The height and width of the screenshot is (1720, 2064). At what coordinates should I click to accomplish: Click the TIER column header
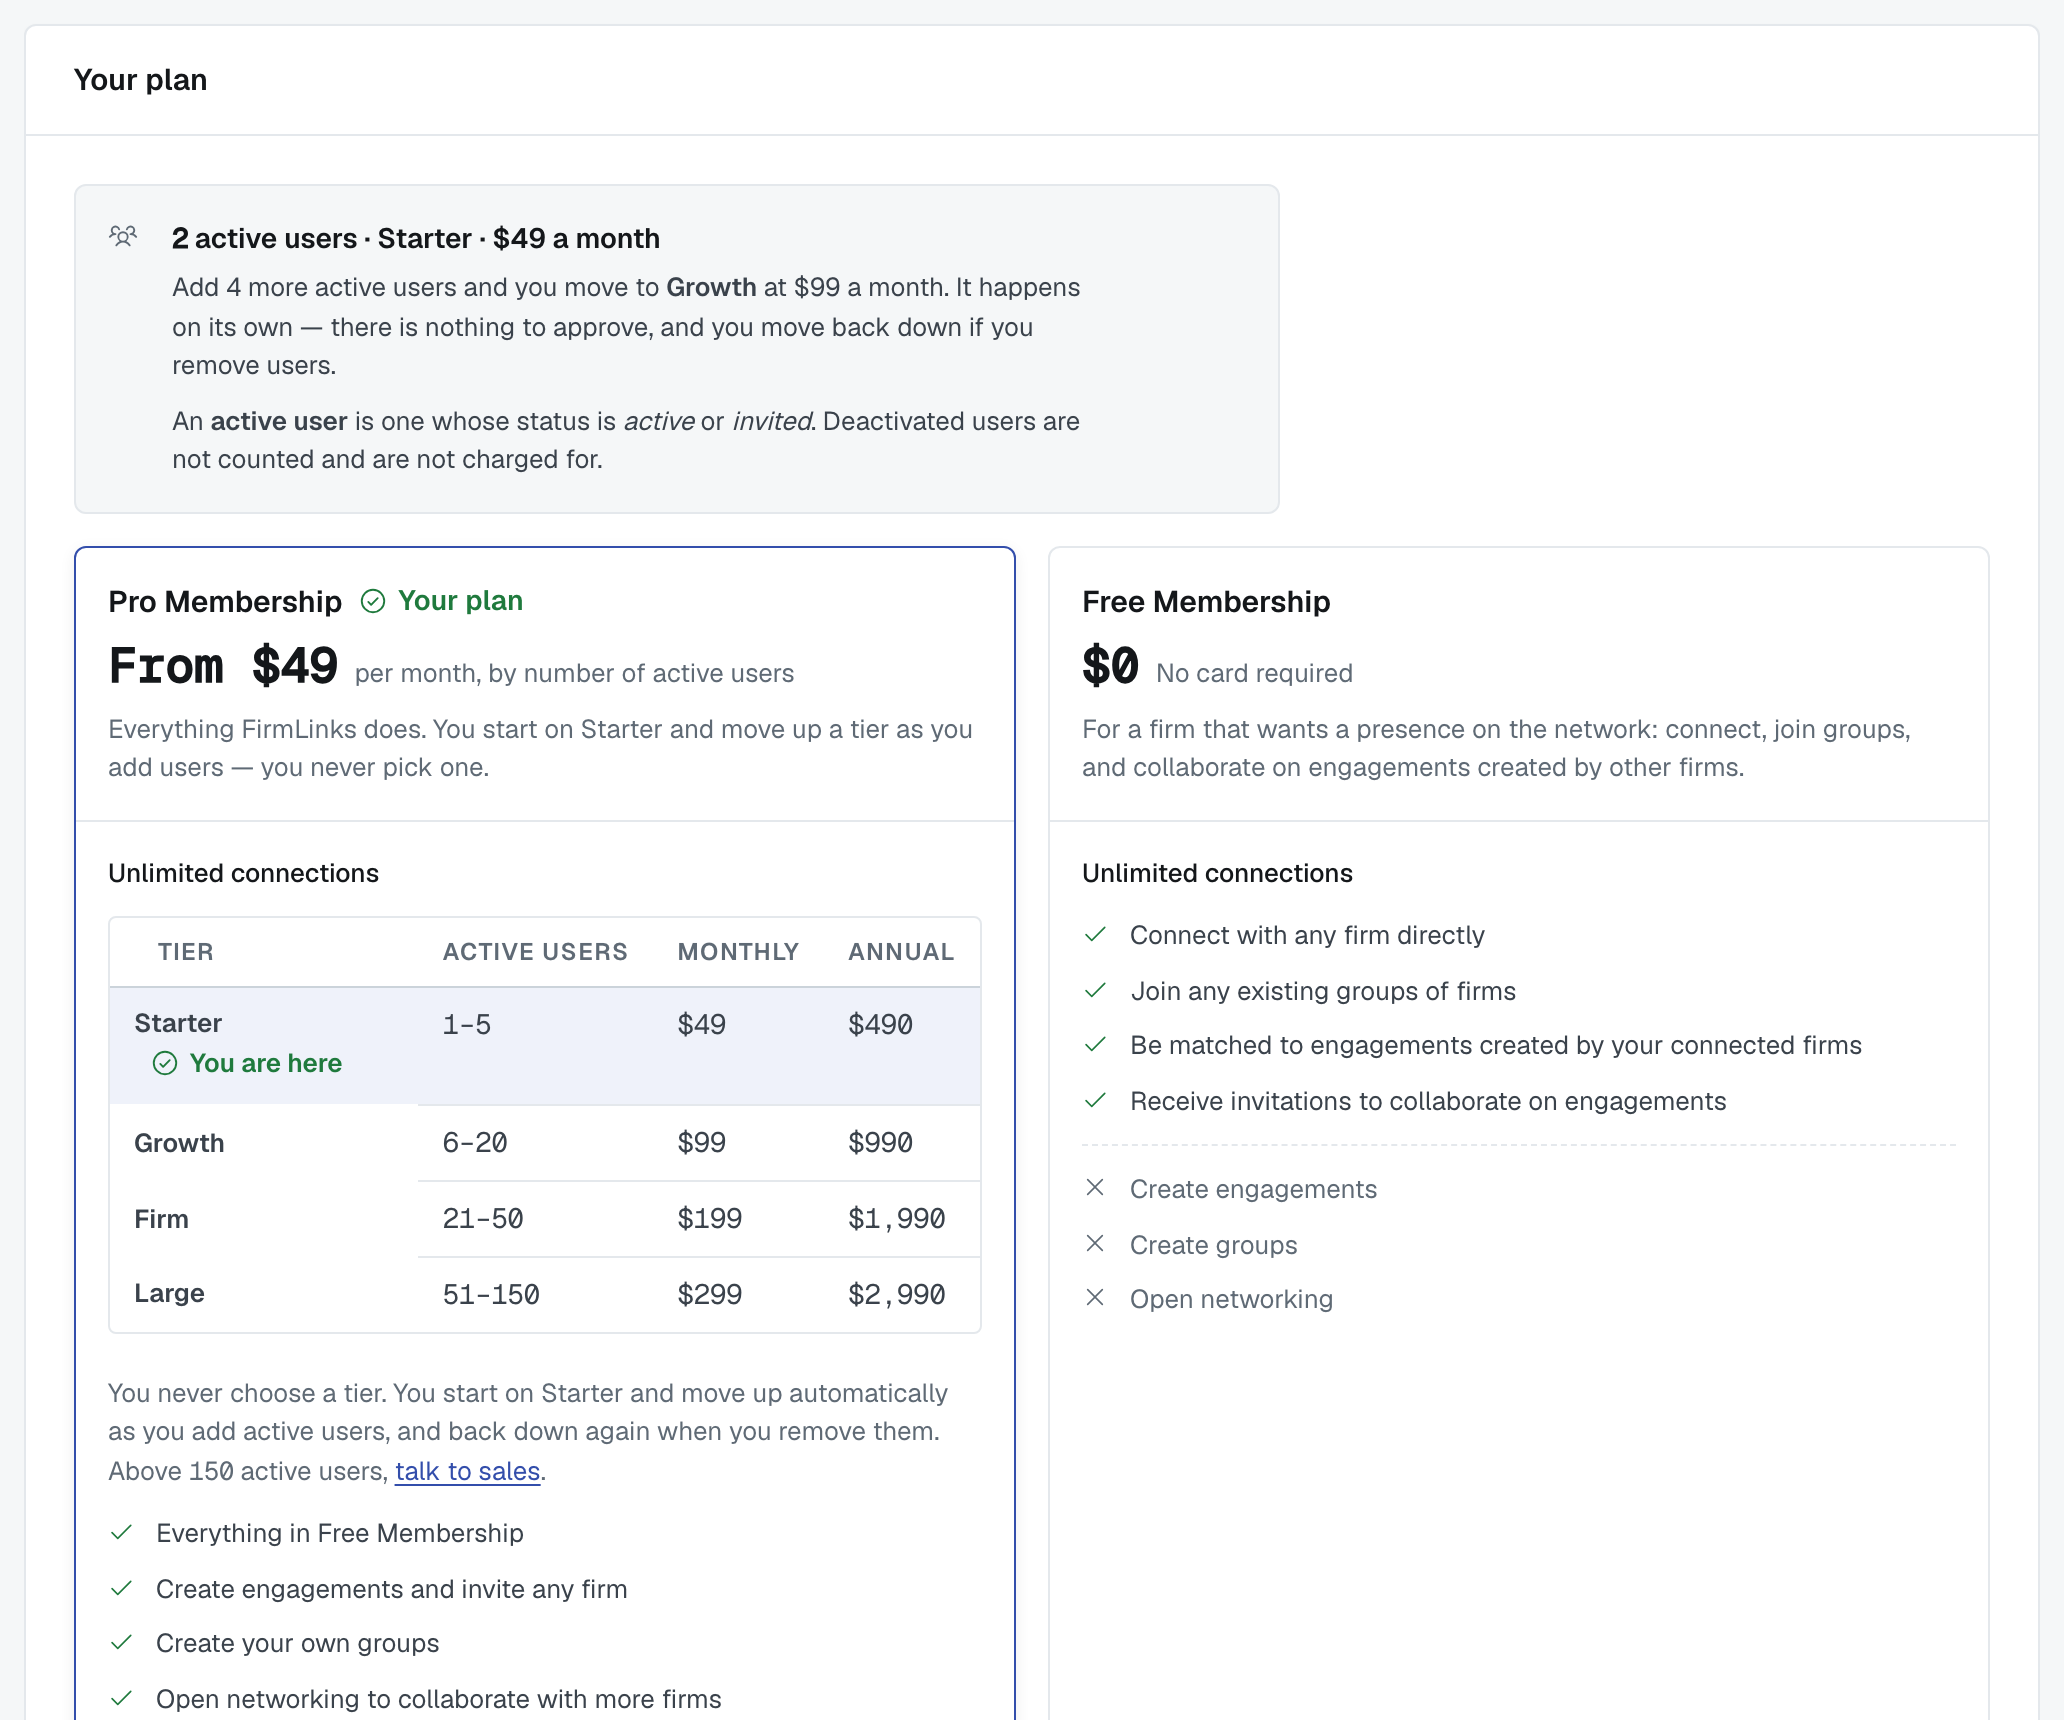(x=186, y=952)
